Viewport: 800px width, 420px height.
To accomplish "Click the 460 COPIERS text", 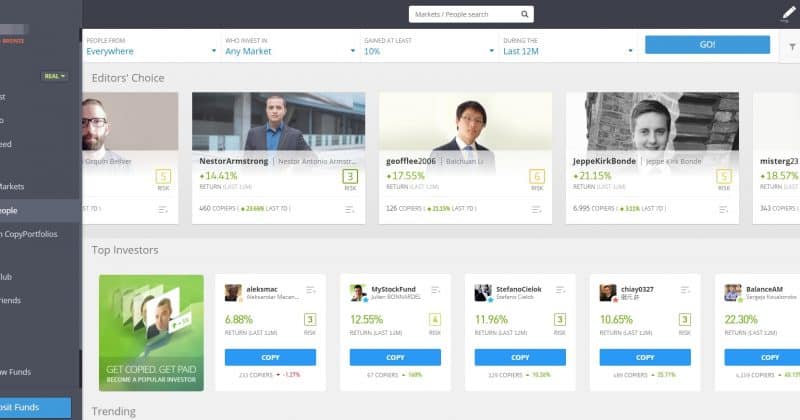I will click(x=217, y=208).
